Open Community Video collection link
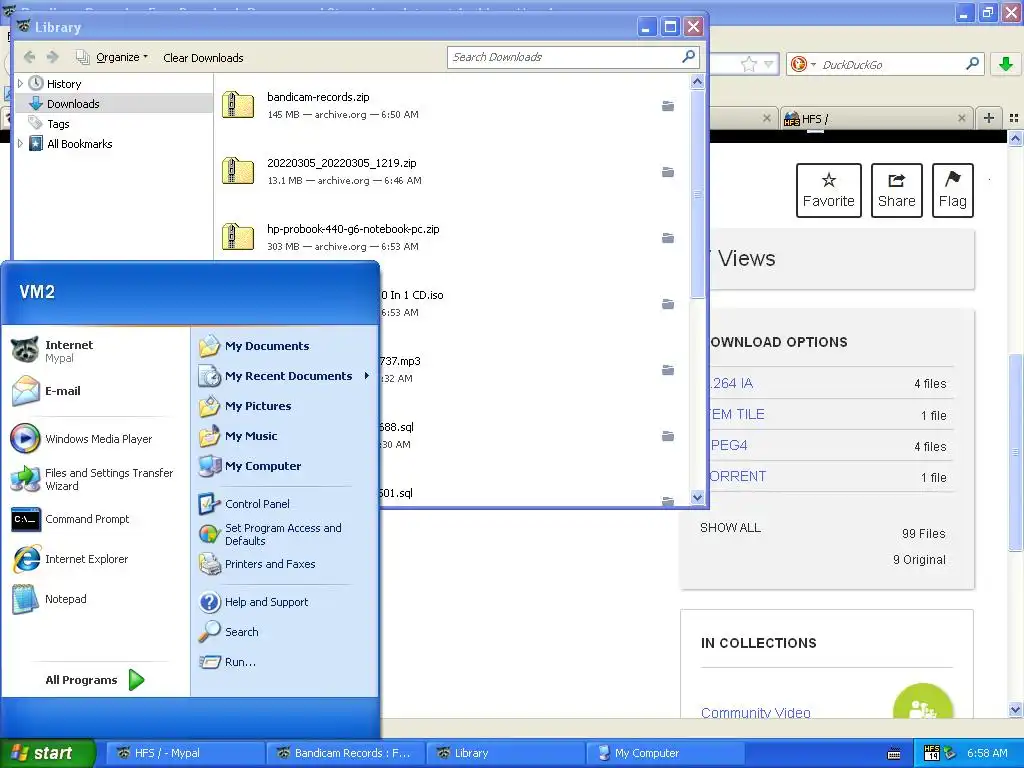This screenshot has height=768, width=1024. [x=756, y=712]
